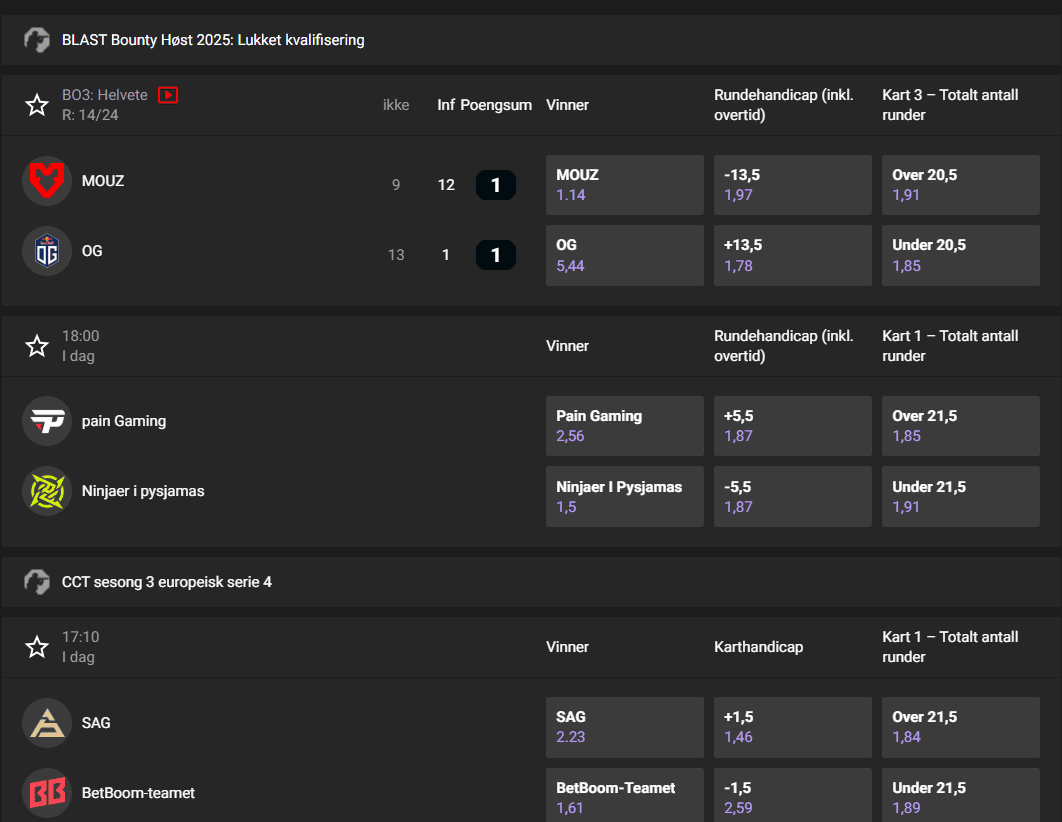The image size is (1062, 822).
Task: Click the MOUZ team logo
Action: pos(46,181)
